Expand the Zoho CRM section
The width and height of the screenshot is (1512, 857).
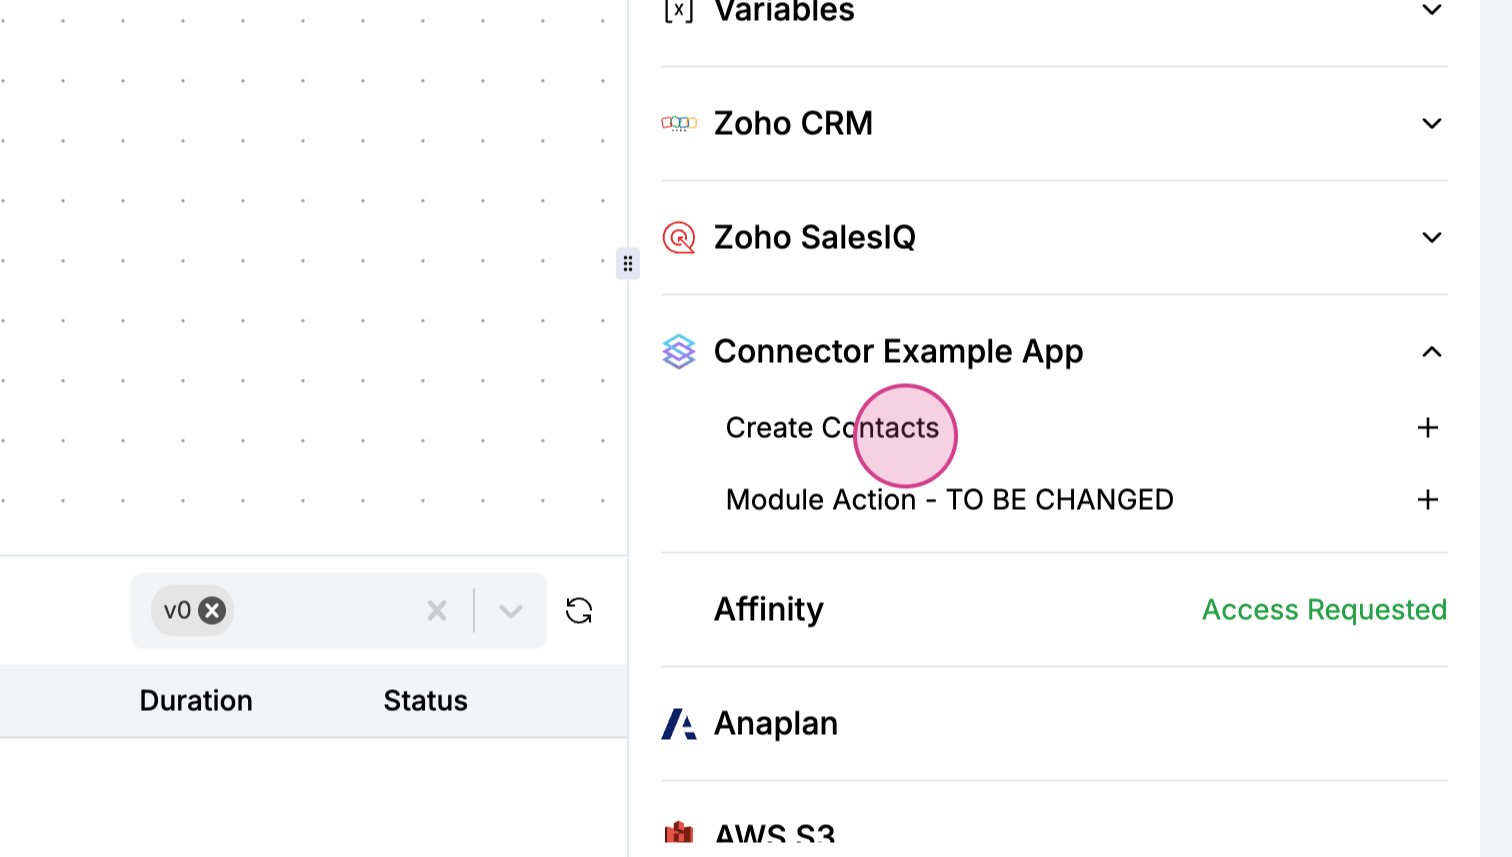point(1432,123)
